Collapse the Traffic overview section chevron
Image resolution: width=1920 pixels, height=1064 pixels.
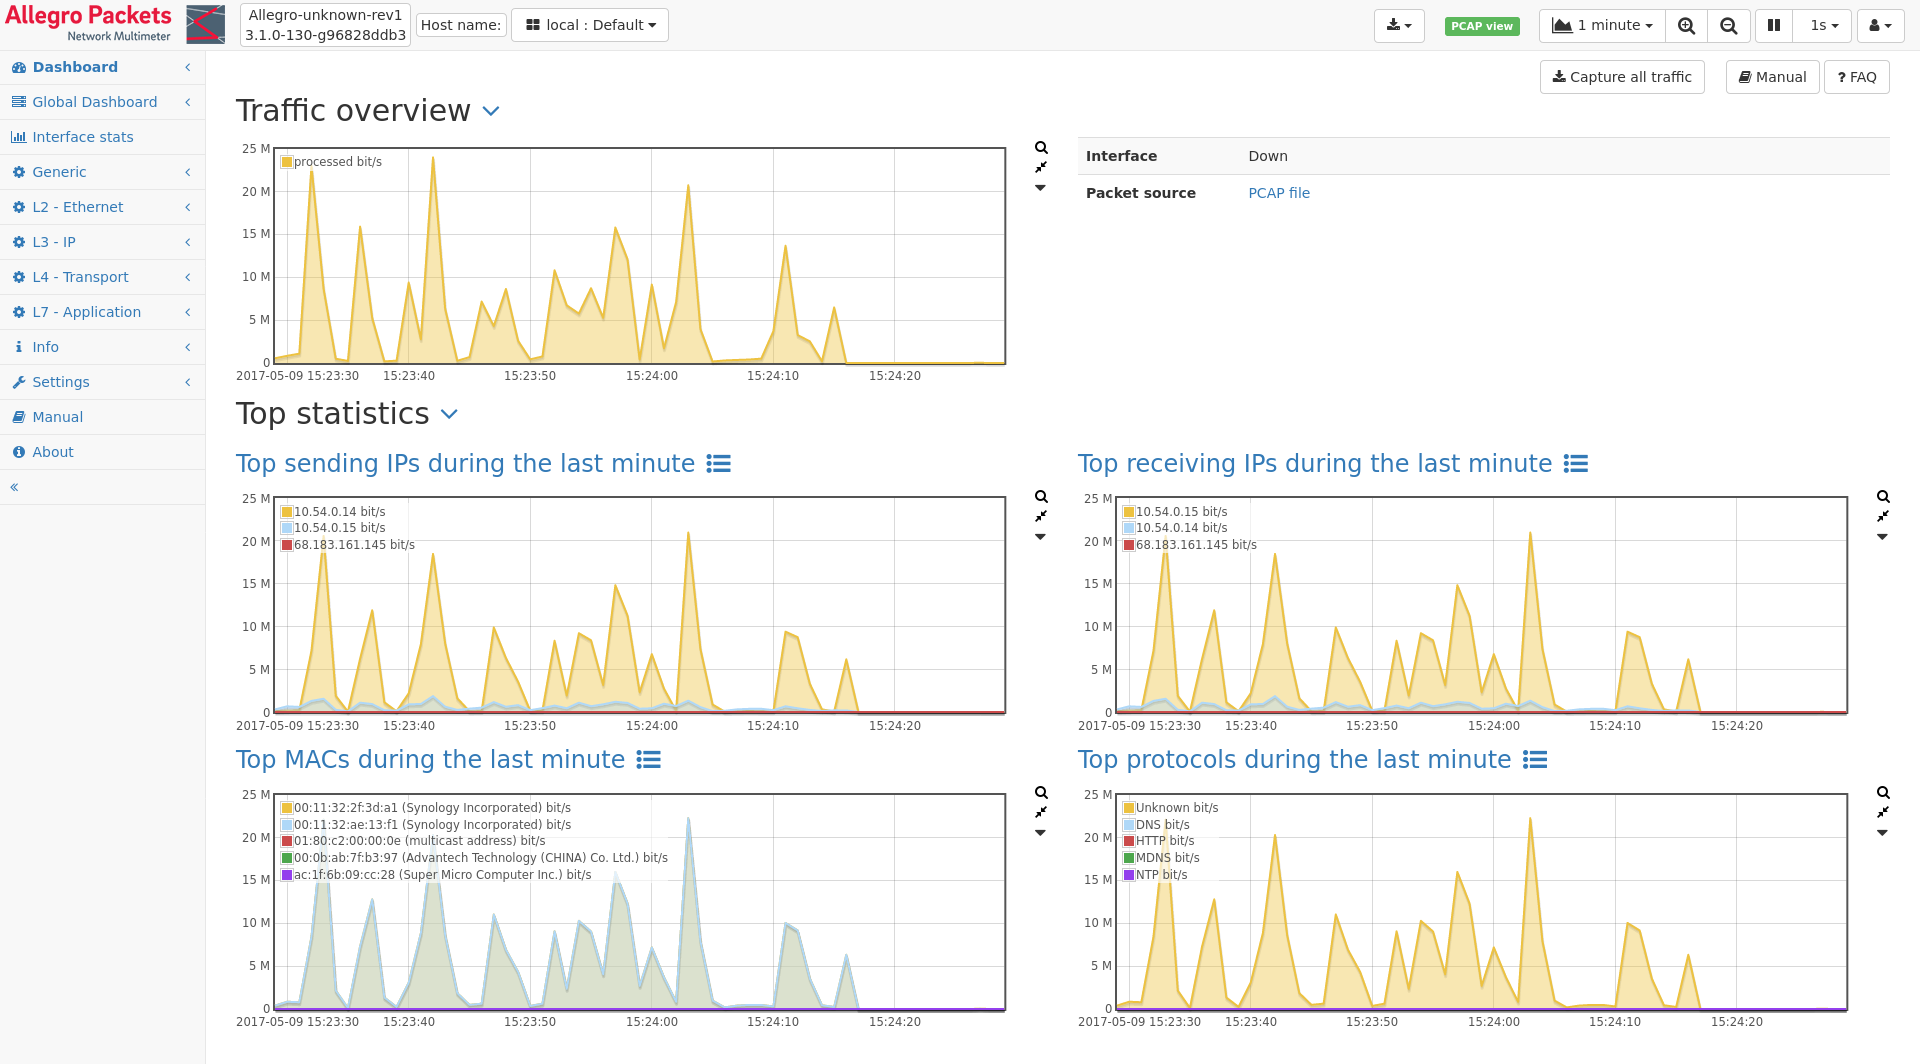[x=491, y=111]
